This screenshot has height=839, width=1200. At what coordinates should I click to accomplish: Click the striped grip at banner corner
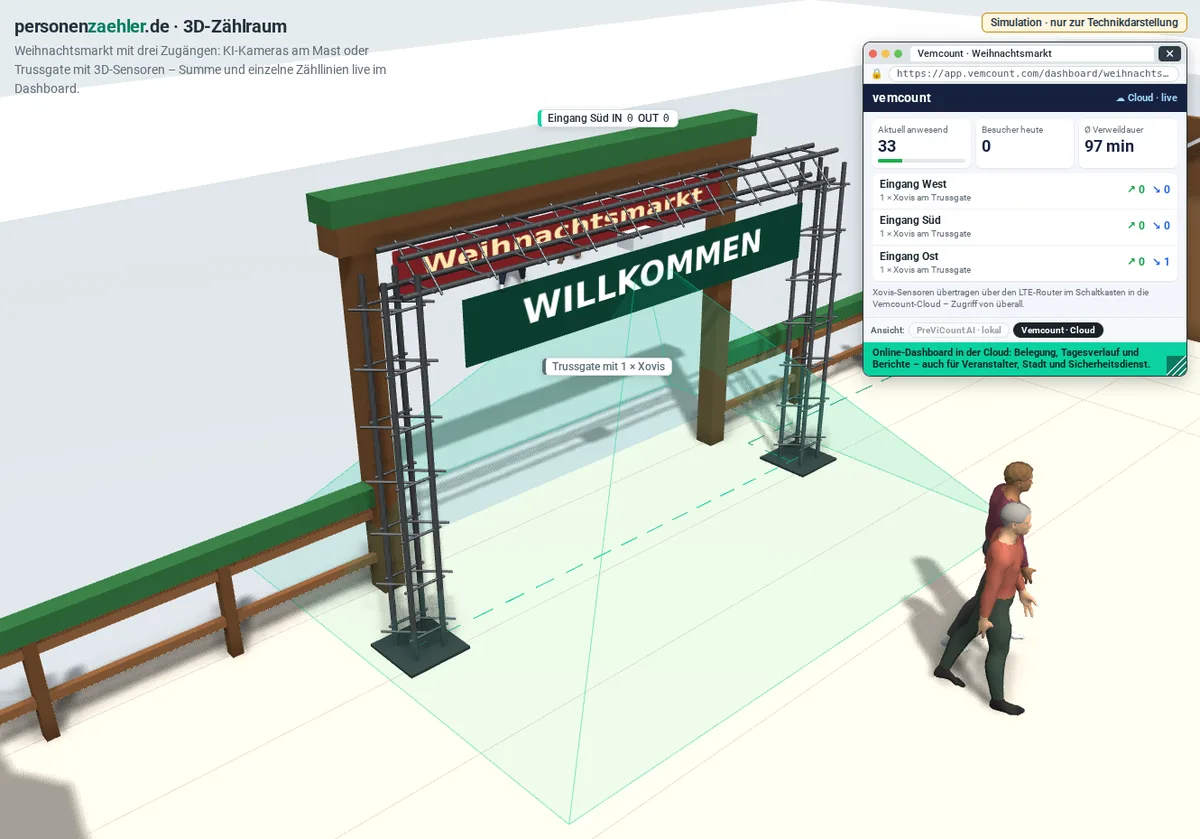[x=1176, y=364]
